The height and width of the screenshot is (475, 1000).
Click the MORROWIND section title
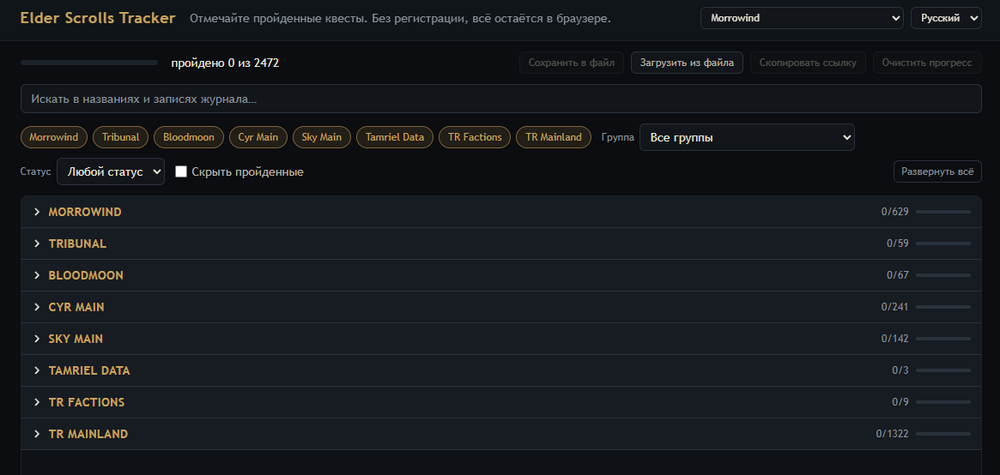[x=85, y=212]
